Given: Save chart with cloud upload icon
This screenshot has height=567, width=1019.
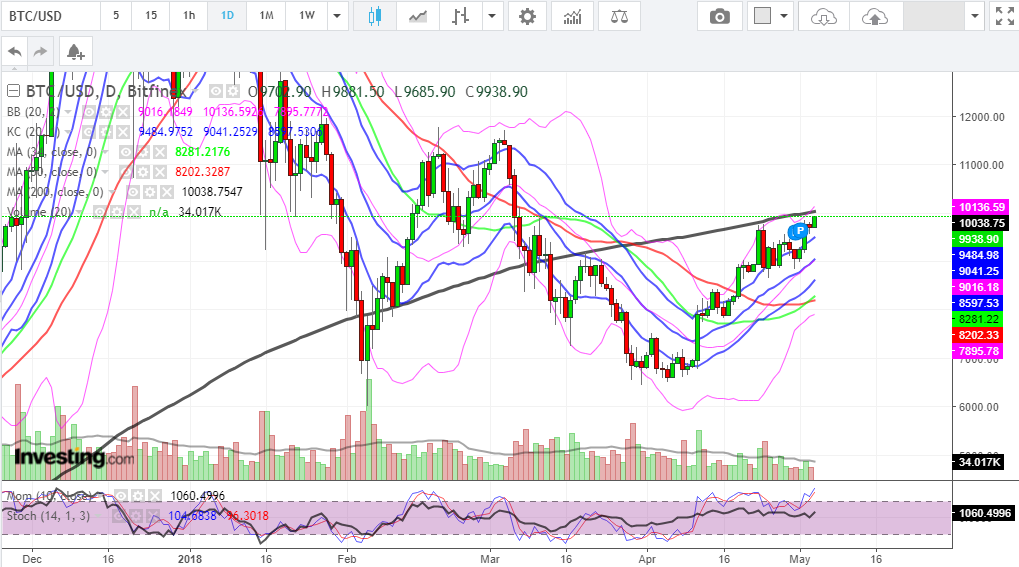Looking at the screenshot, I should tap(874, 16).
